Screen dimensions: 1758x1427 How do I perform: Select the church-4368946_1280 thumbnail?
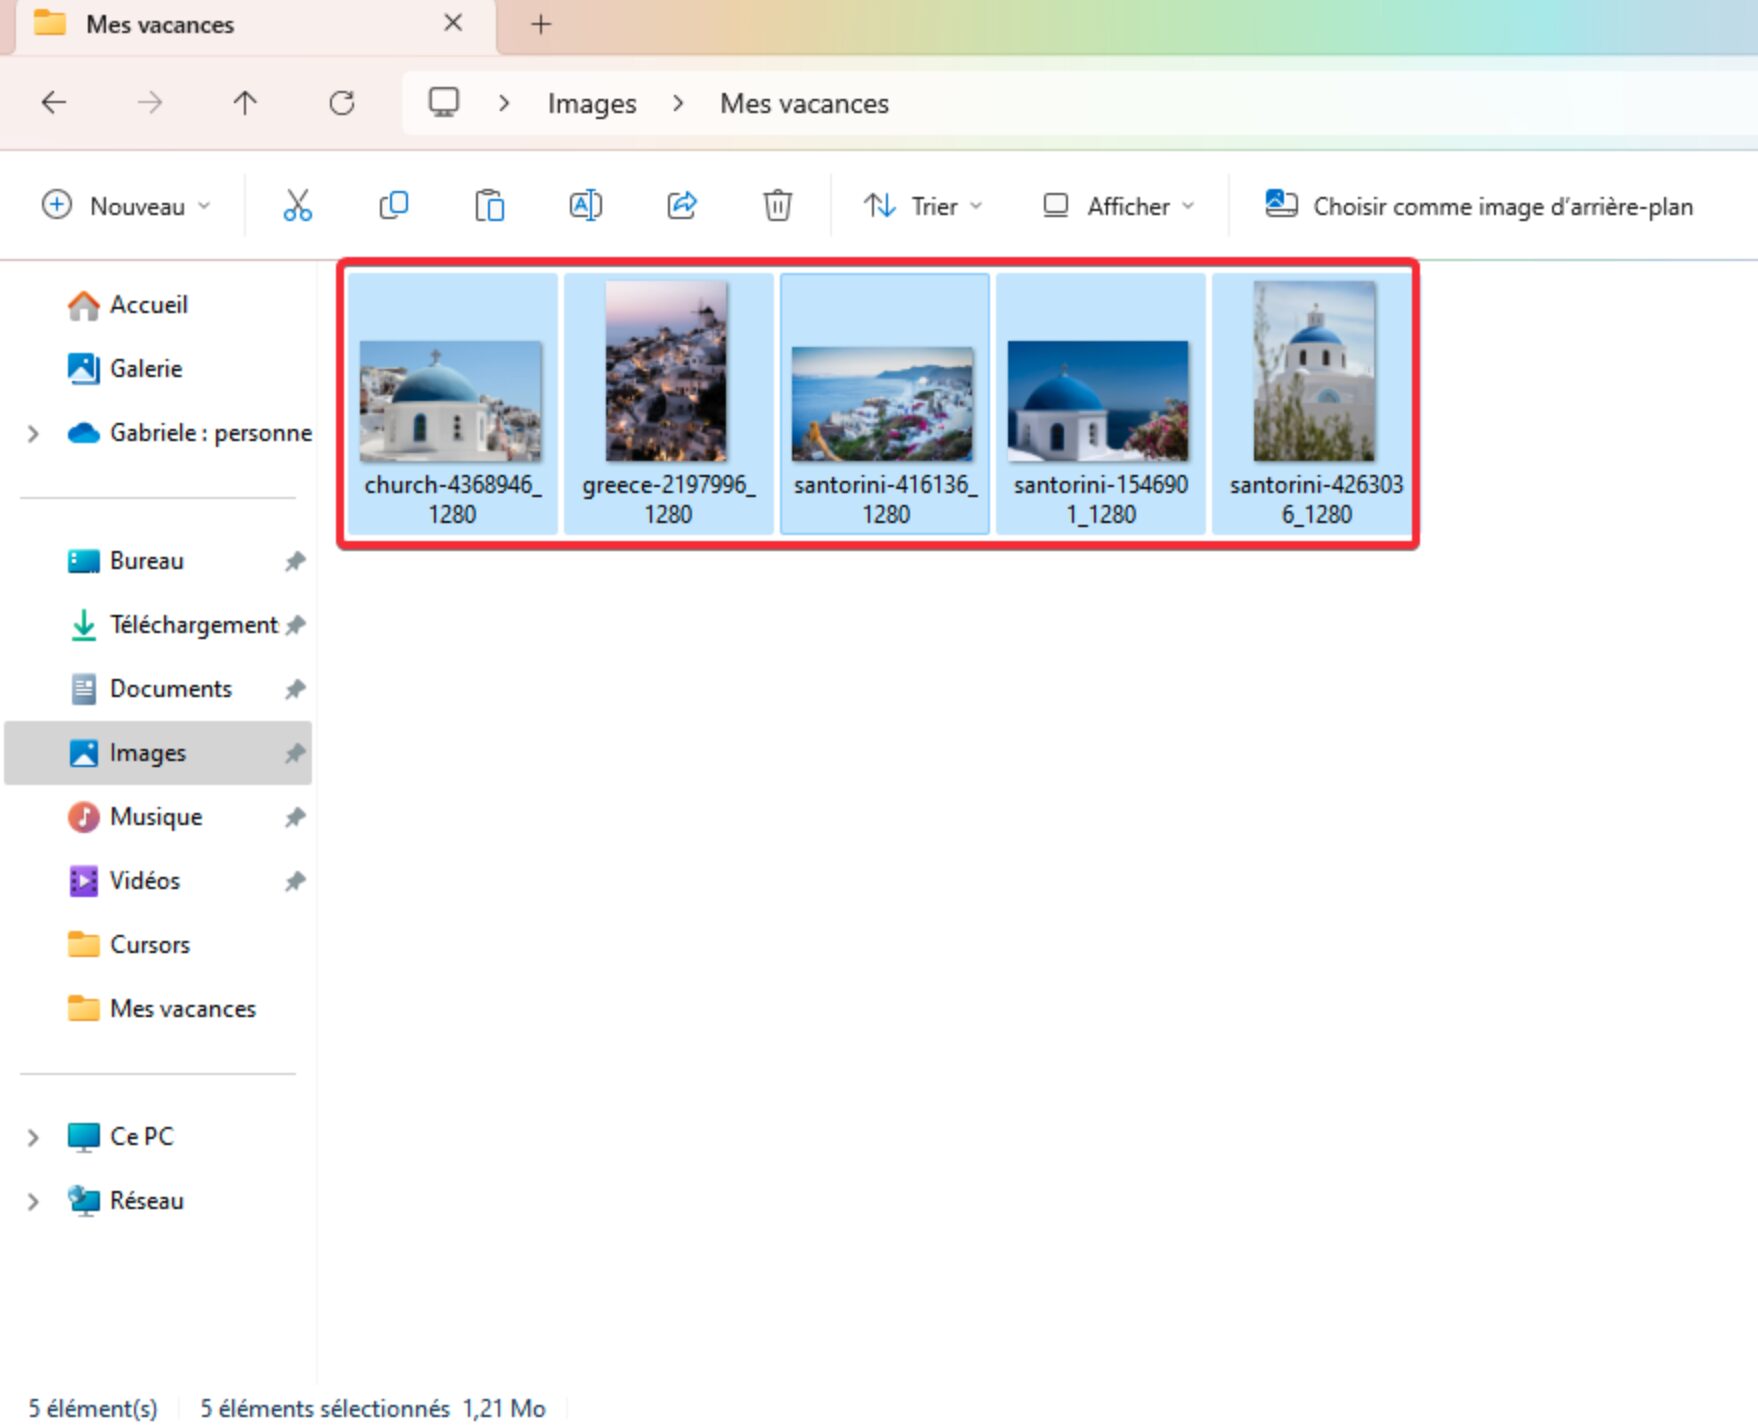pos(451,402)
